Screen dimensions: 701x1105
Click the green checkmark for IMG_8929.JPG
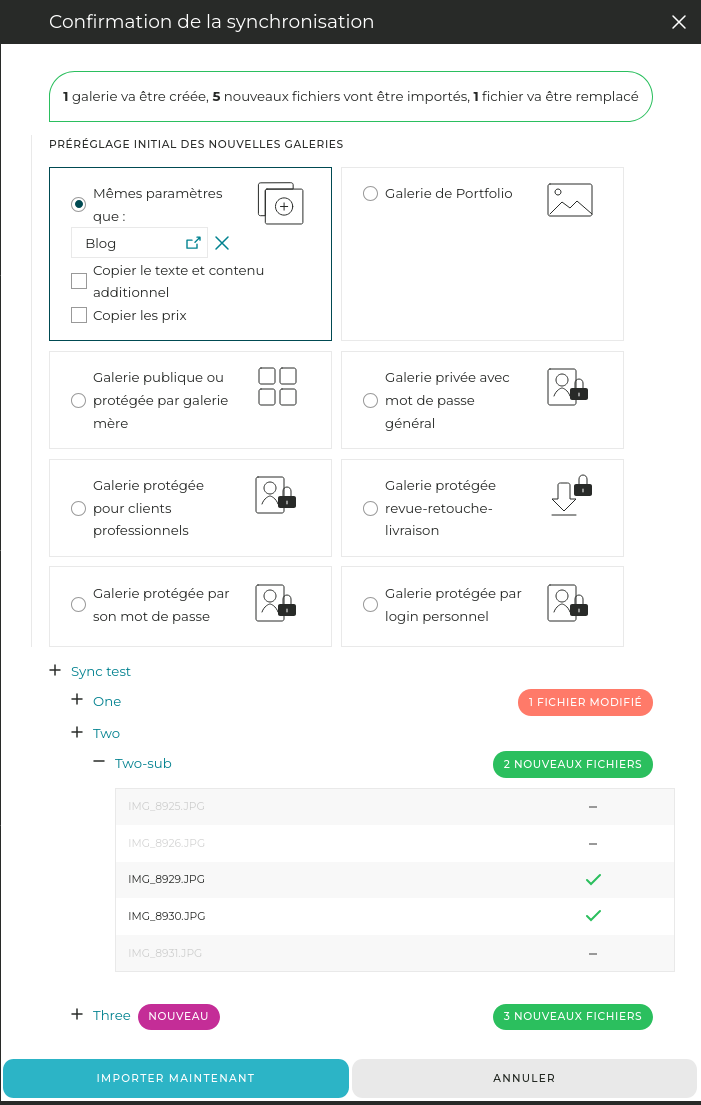593,879
